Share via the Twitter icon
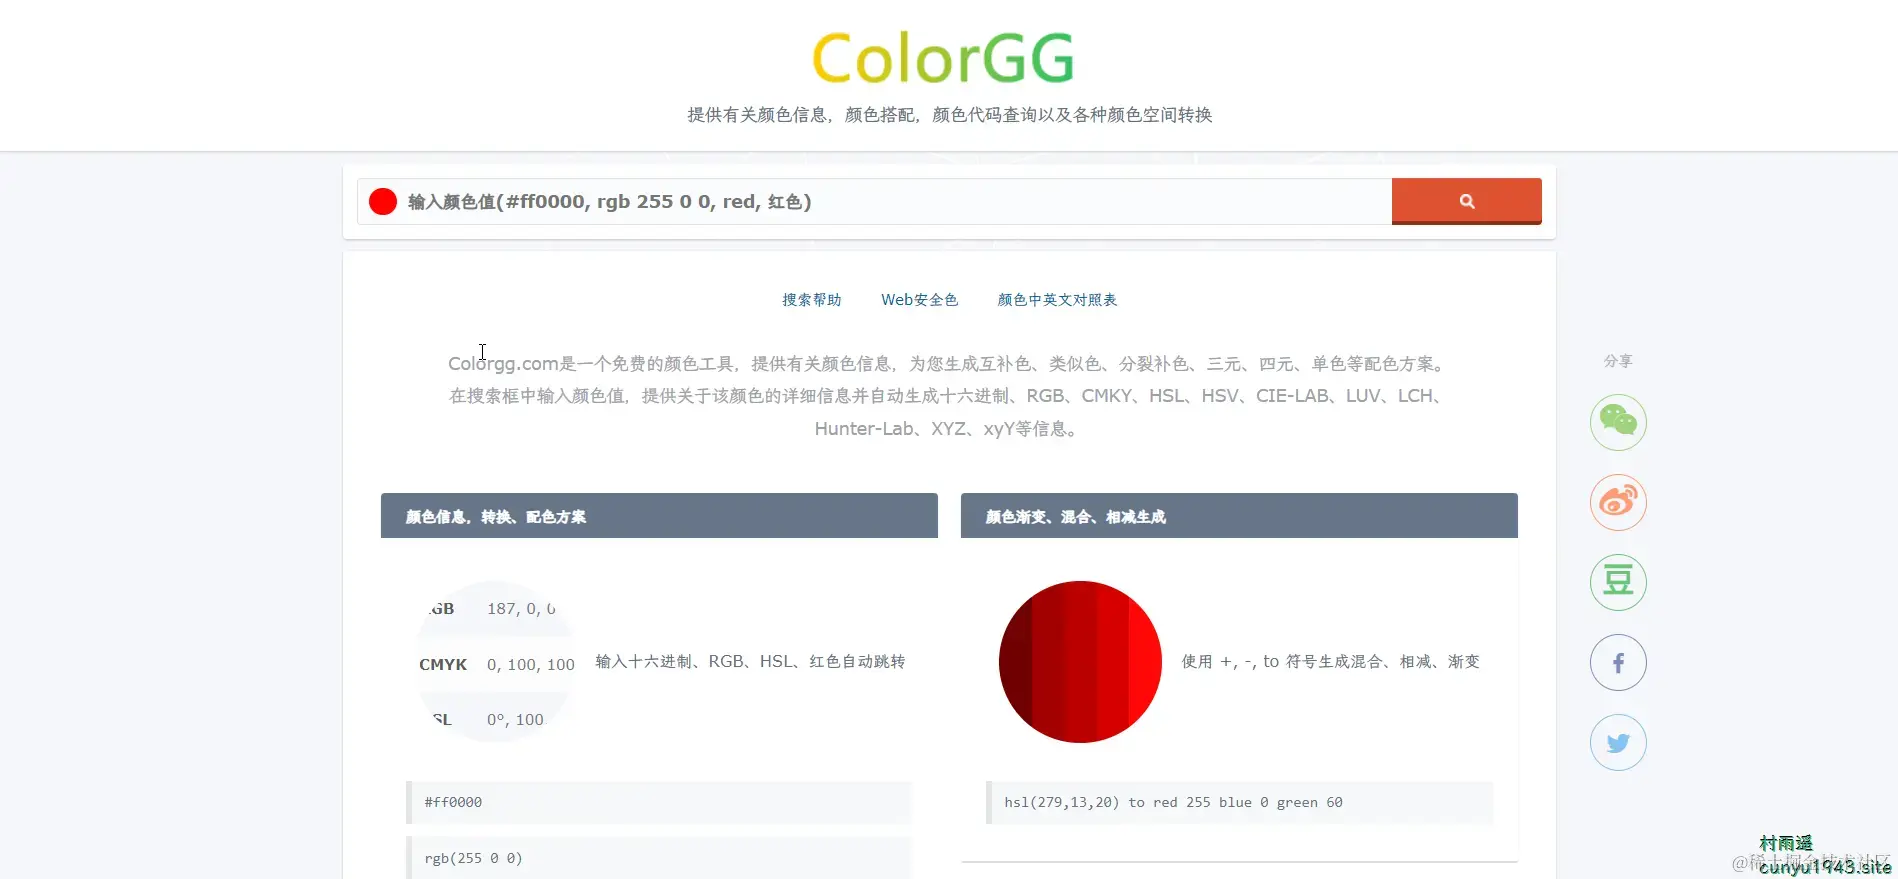Image resolution: width=1898 pixels, height=879 pixels. [x=1618, y=742]
